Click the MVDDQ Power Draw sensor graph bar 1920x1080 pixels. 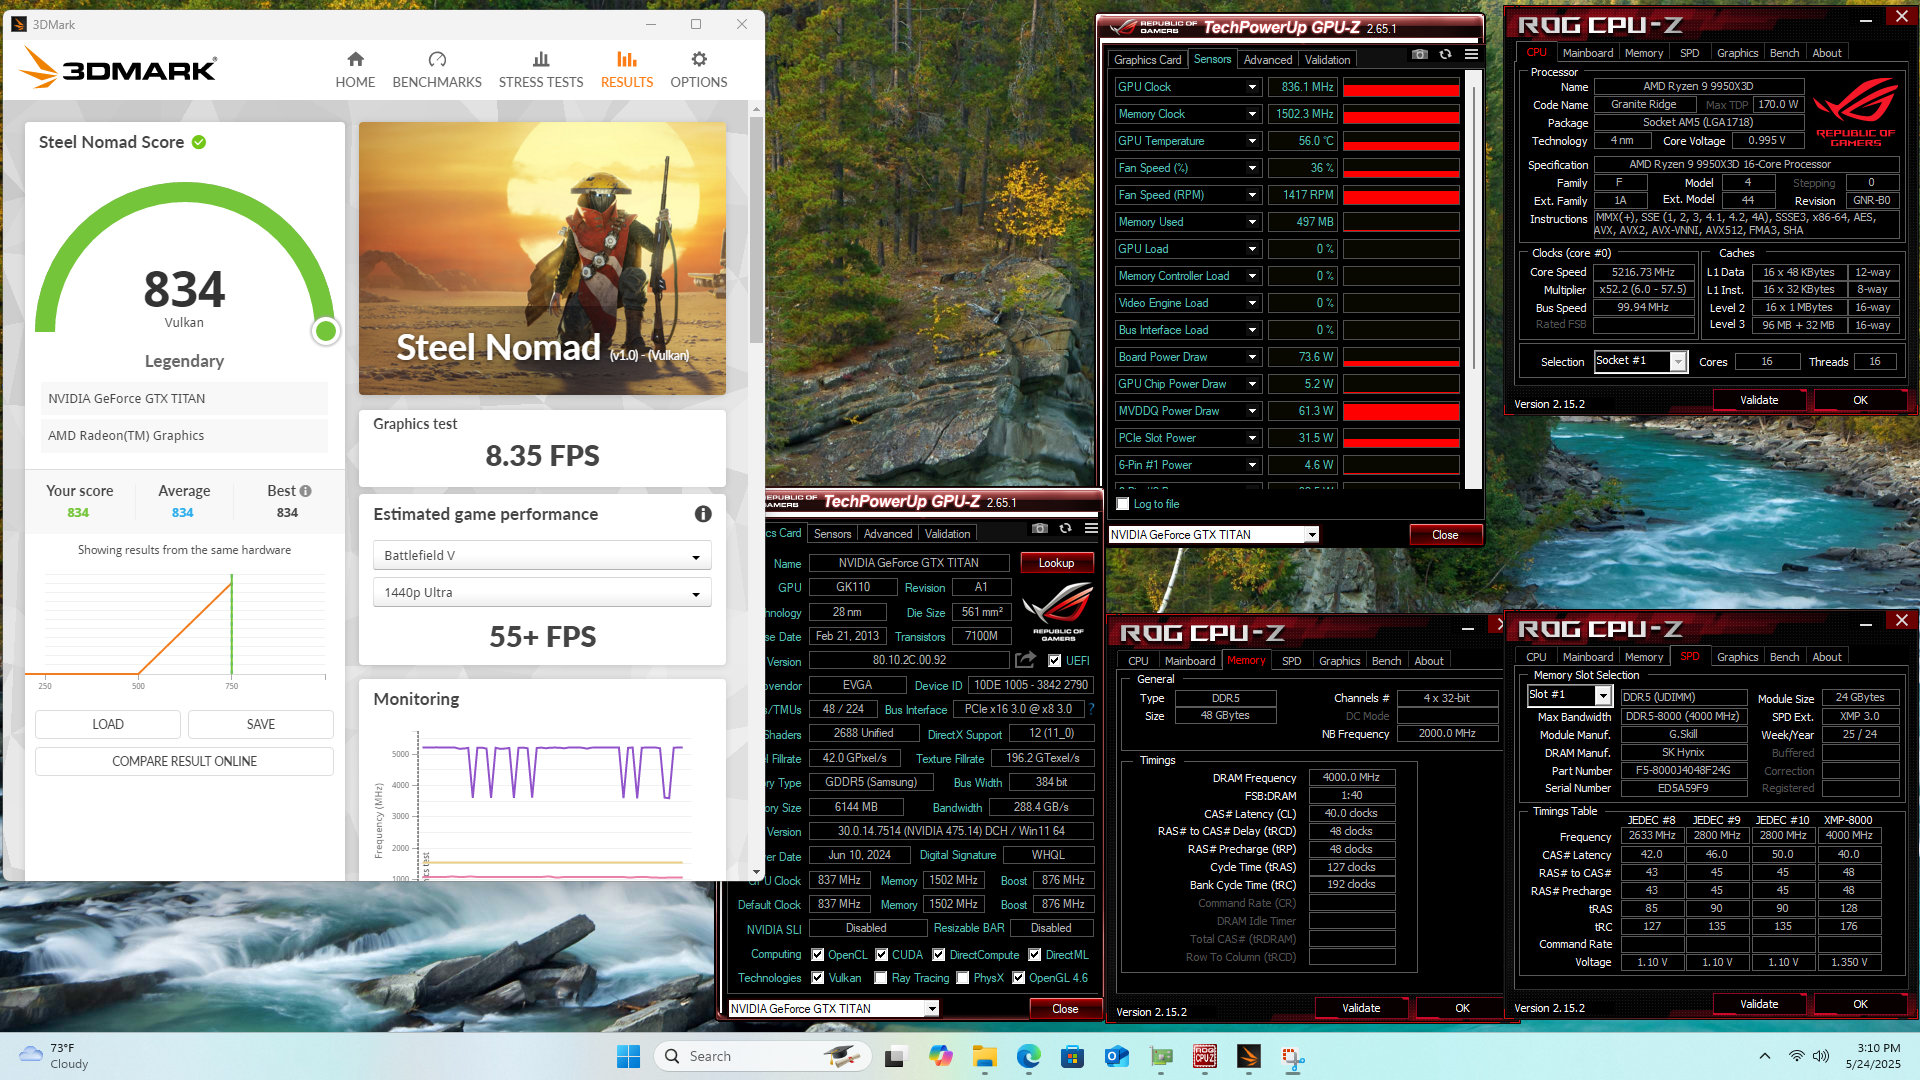point(1401,411)
